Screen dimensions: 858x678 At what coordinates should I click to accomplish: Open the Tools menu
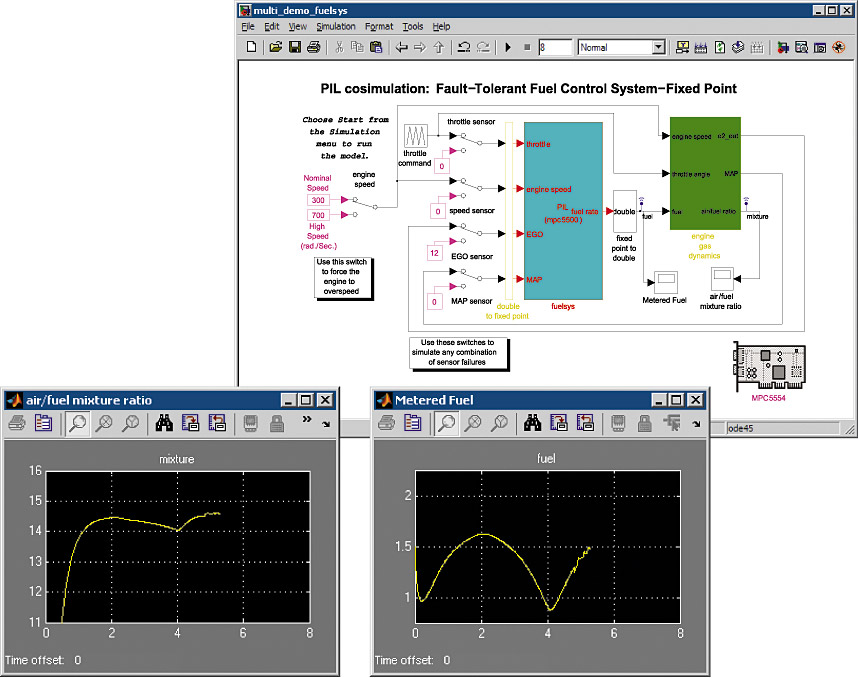click(413, 26)
